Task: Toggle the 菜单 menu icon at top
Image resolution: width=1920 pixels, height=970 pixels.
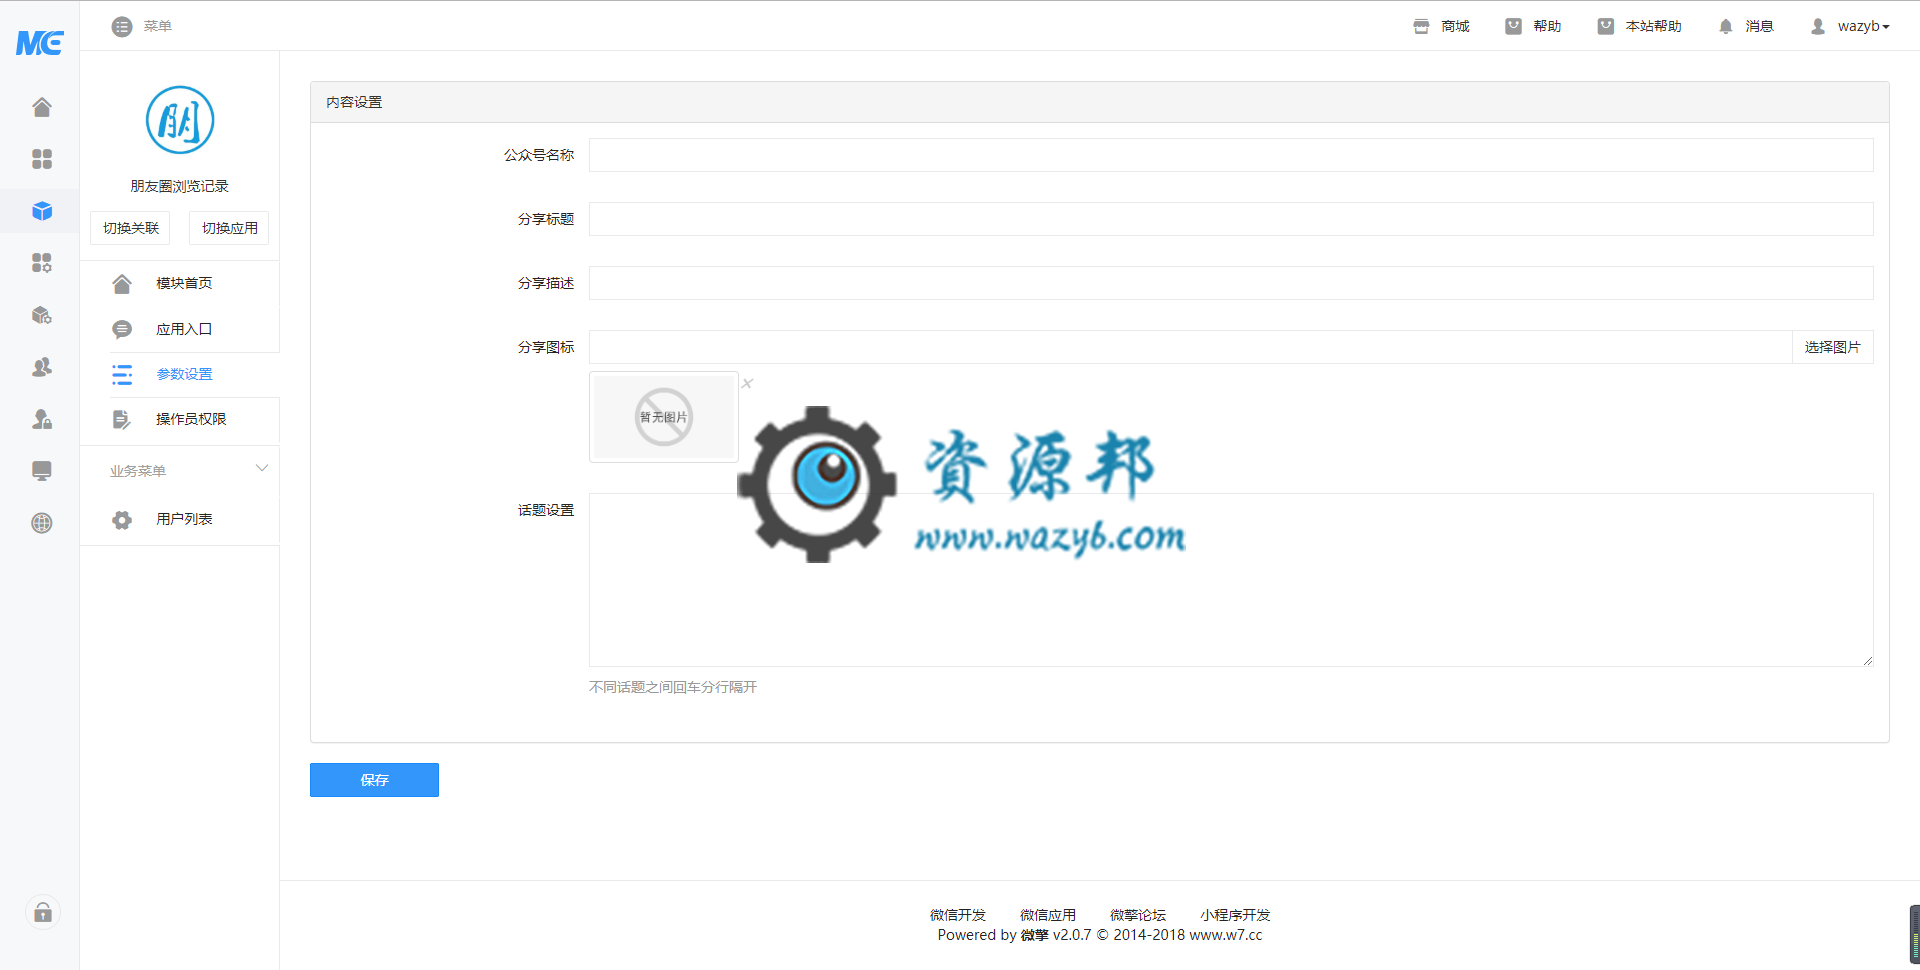Action: 122,26
